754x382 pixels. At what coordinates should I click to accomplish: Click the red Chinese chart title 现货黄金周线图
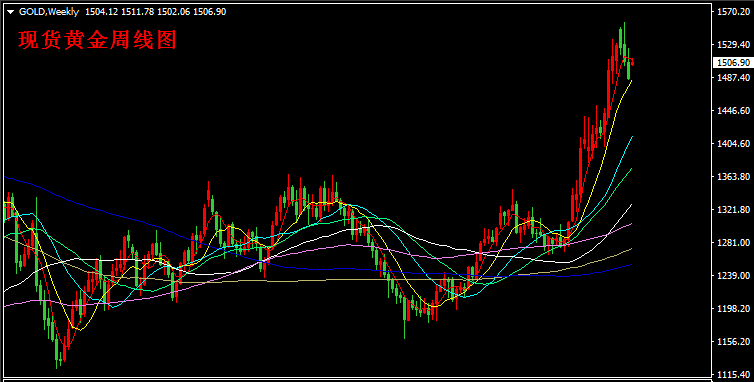pyautogui.click(x=98, y=39)
